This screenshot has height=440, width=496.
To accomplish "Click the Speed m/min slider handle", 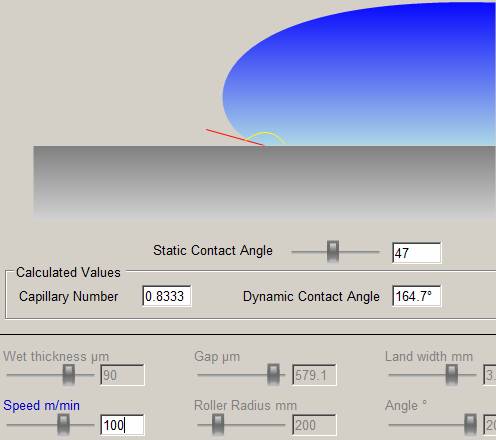I will [63, 425].
